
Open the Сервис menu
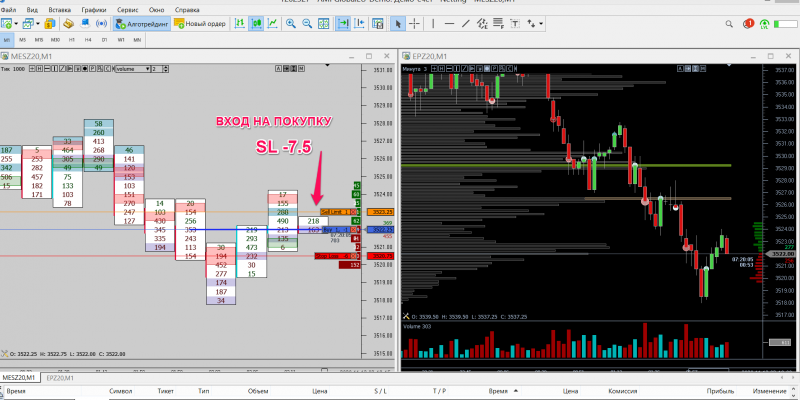[x=128, y=10]
